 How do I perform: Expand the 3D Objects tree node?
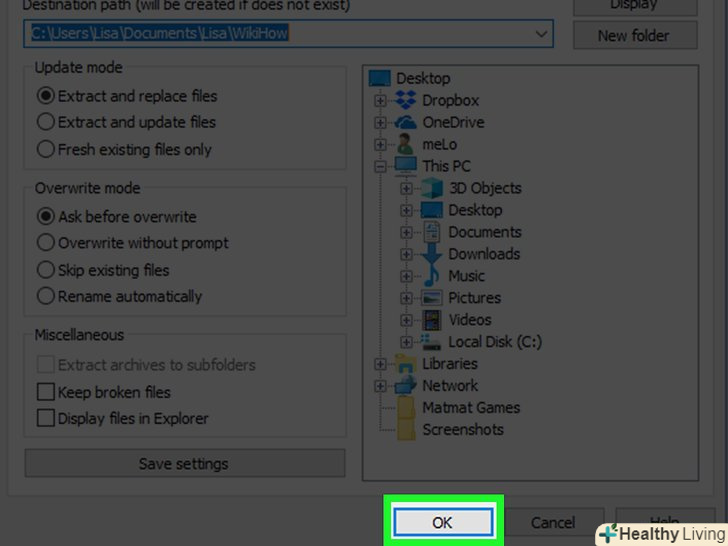click(406, 188)
